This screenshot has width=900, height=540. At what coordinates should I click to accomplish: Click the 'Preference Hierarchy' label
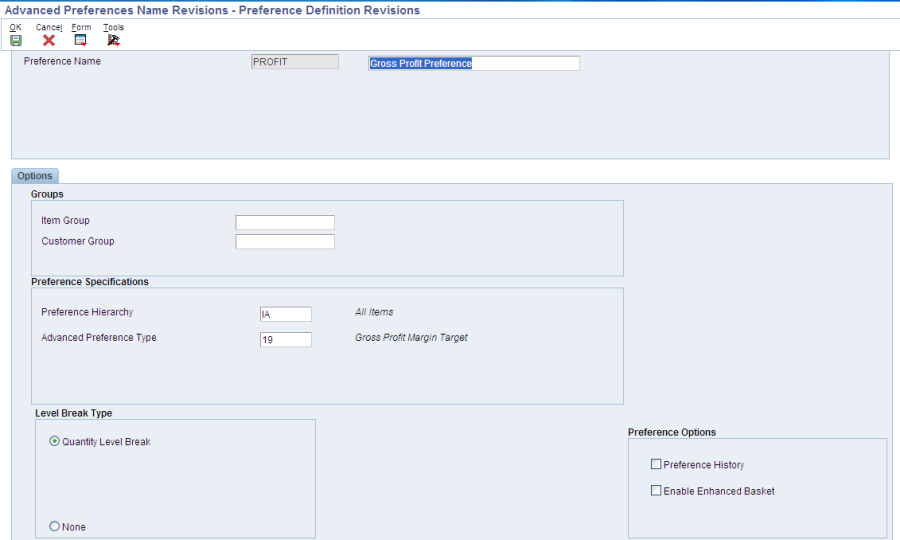87,312
